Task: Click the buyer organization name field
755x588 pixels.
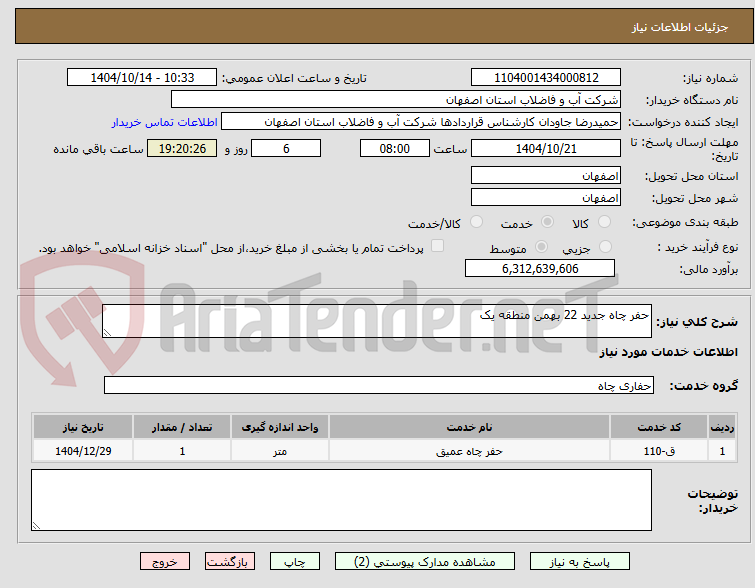Action: [x=395, y=100]
